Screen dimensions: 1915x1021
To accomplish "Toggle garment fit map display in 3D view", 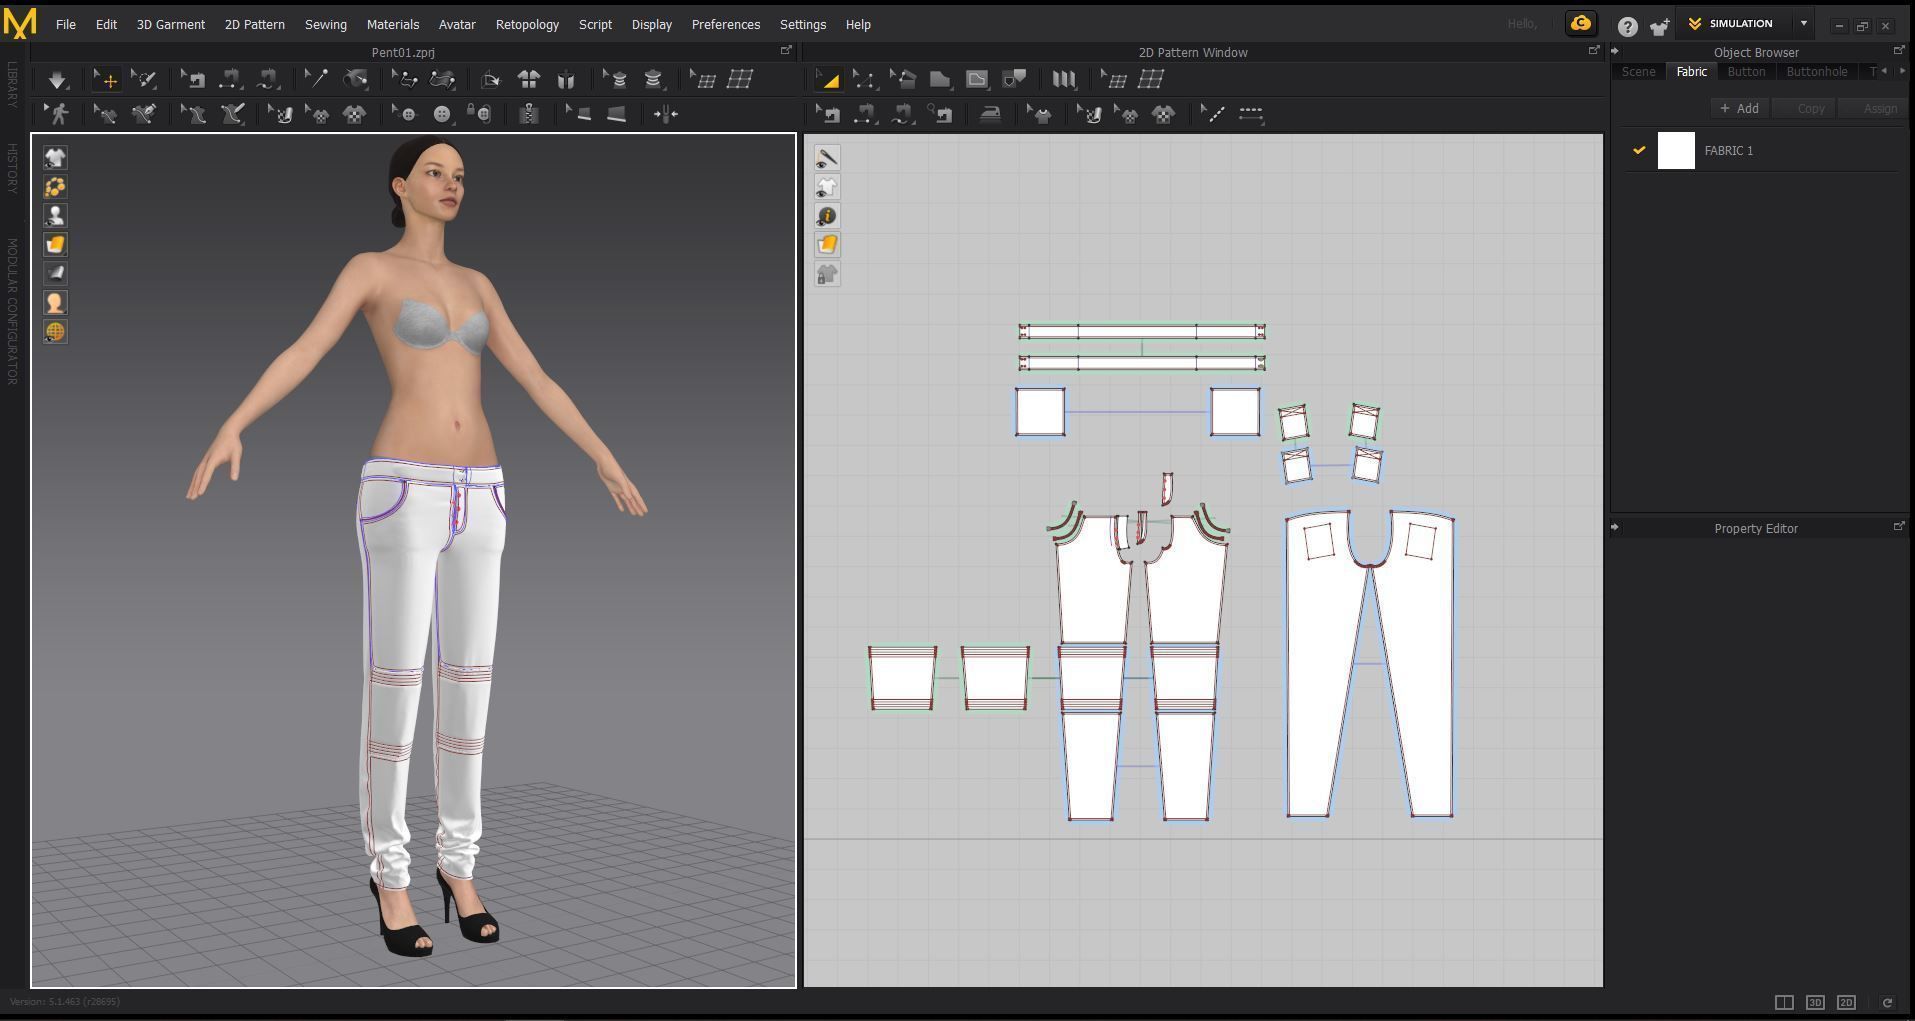I will tap(55, 274).
